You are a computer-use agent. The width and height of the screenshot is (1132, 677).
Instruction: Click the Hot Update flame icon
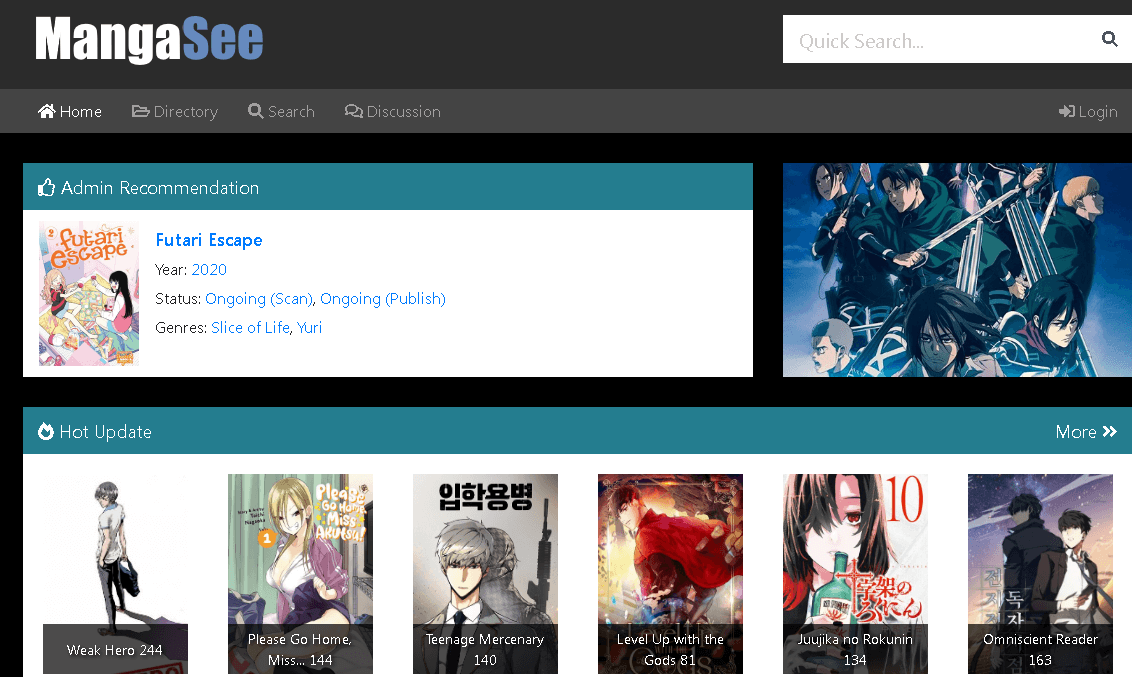[45, 432]
